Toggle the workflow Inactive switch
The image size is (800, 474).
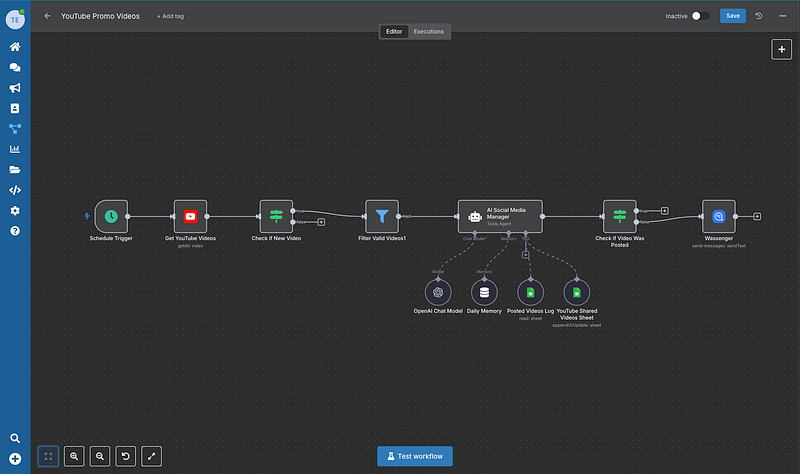click(700, 16)
